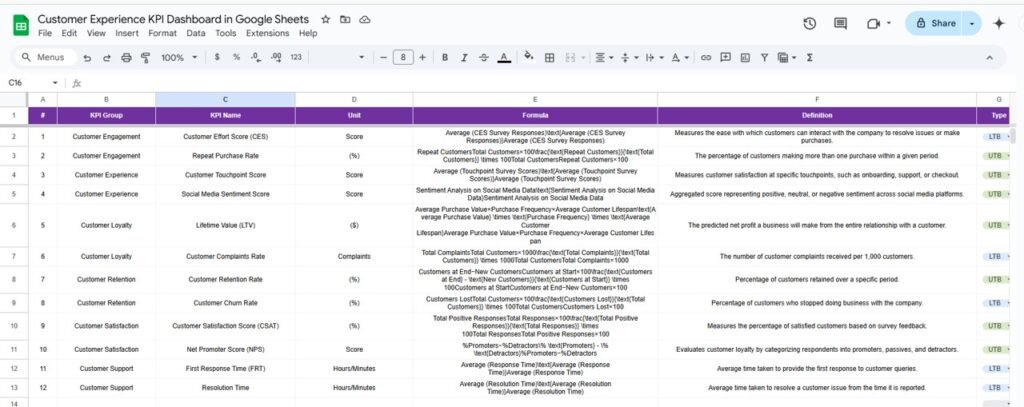Select First Response Time (FRT) cell
The height and width of the screenshot is (407, 1024).
[x=225, y=368]
